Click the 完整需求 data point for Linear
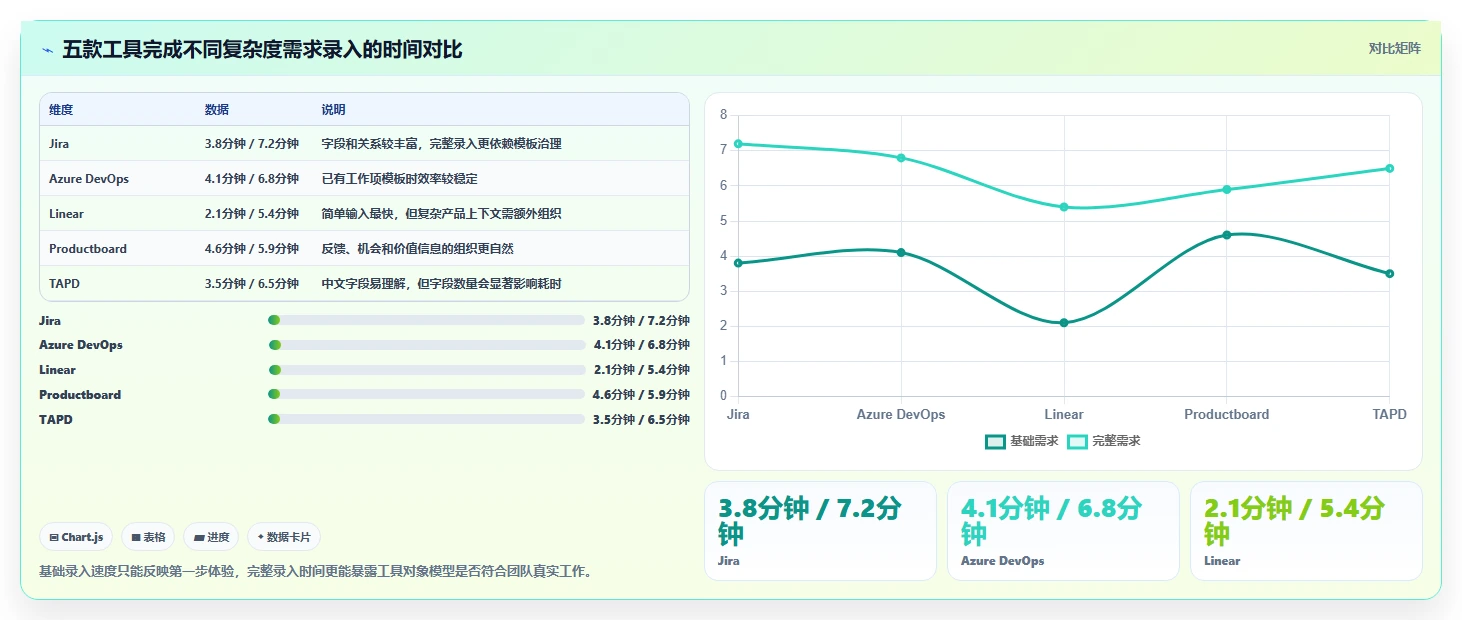The image size is (1462, 620). pyautogui.click(x=1064, y=207)
